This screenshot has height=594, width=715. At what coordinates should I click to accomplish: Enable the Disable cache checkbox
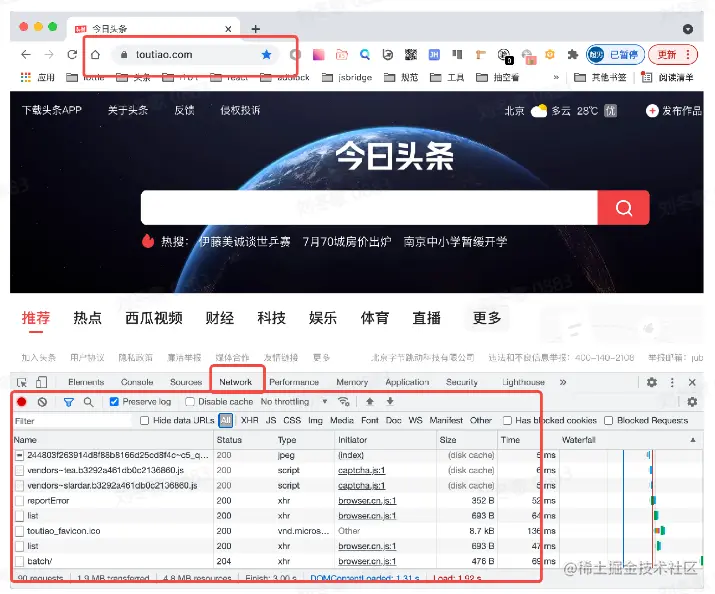tap(190, 402)
